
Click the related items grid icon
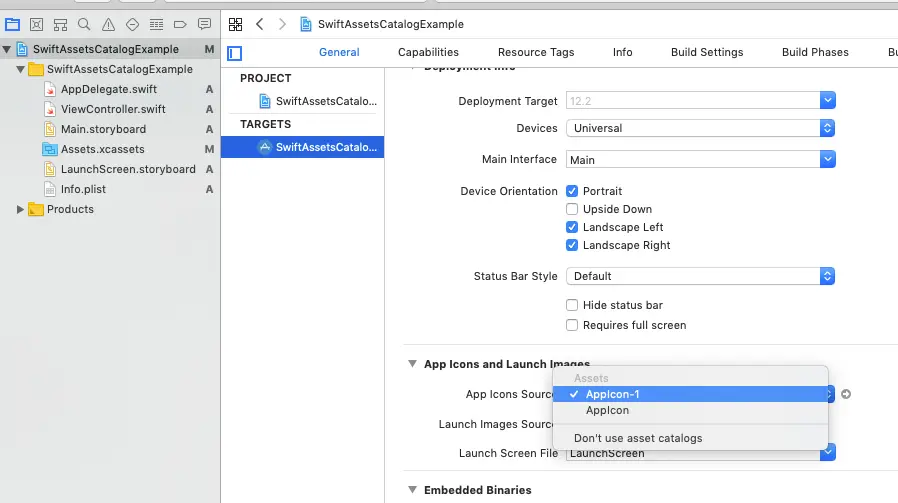(x=235, y=24)
